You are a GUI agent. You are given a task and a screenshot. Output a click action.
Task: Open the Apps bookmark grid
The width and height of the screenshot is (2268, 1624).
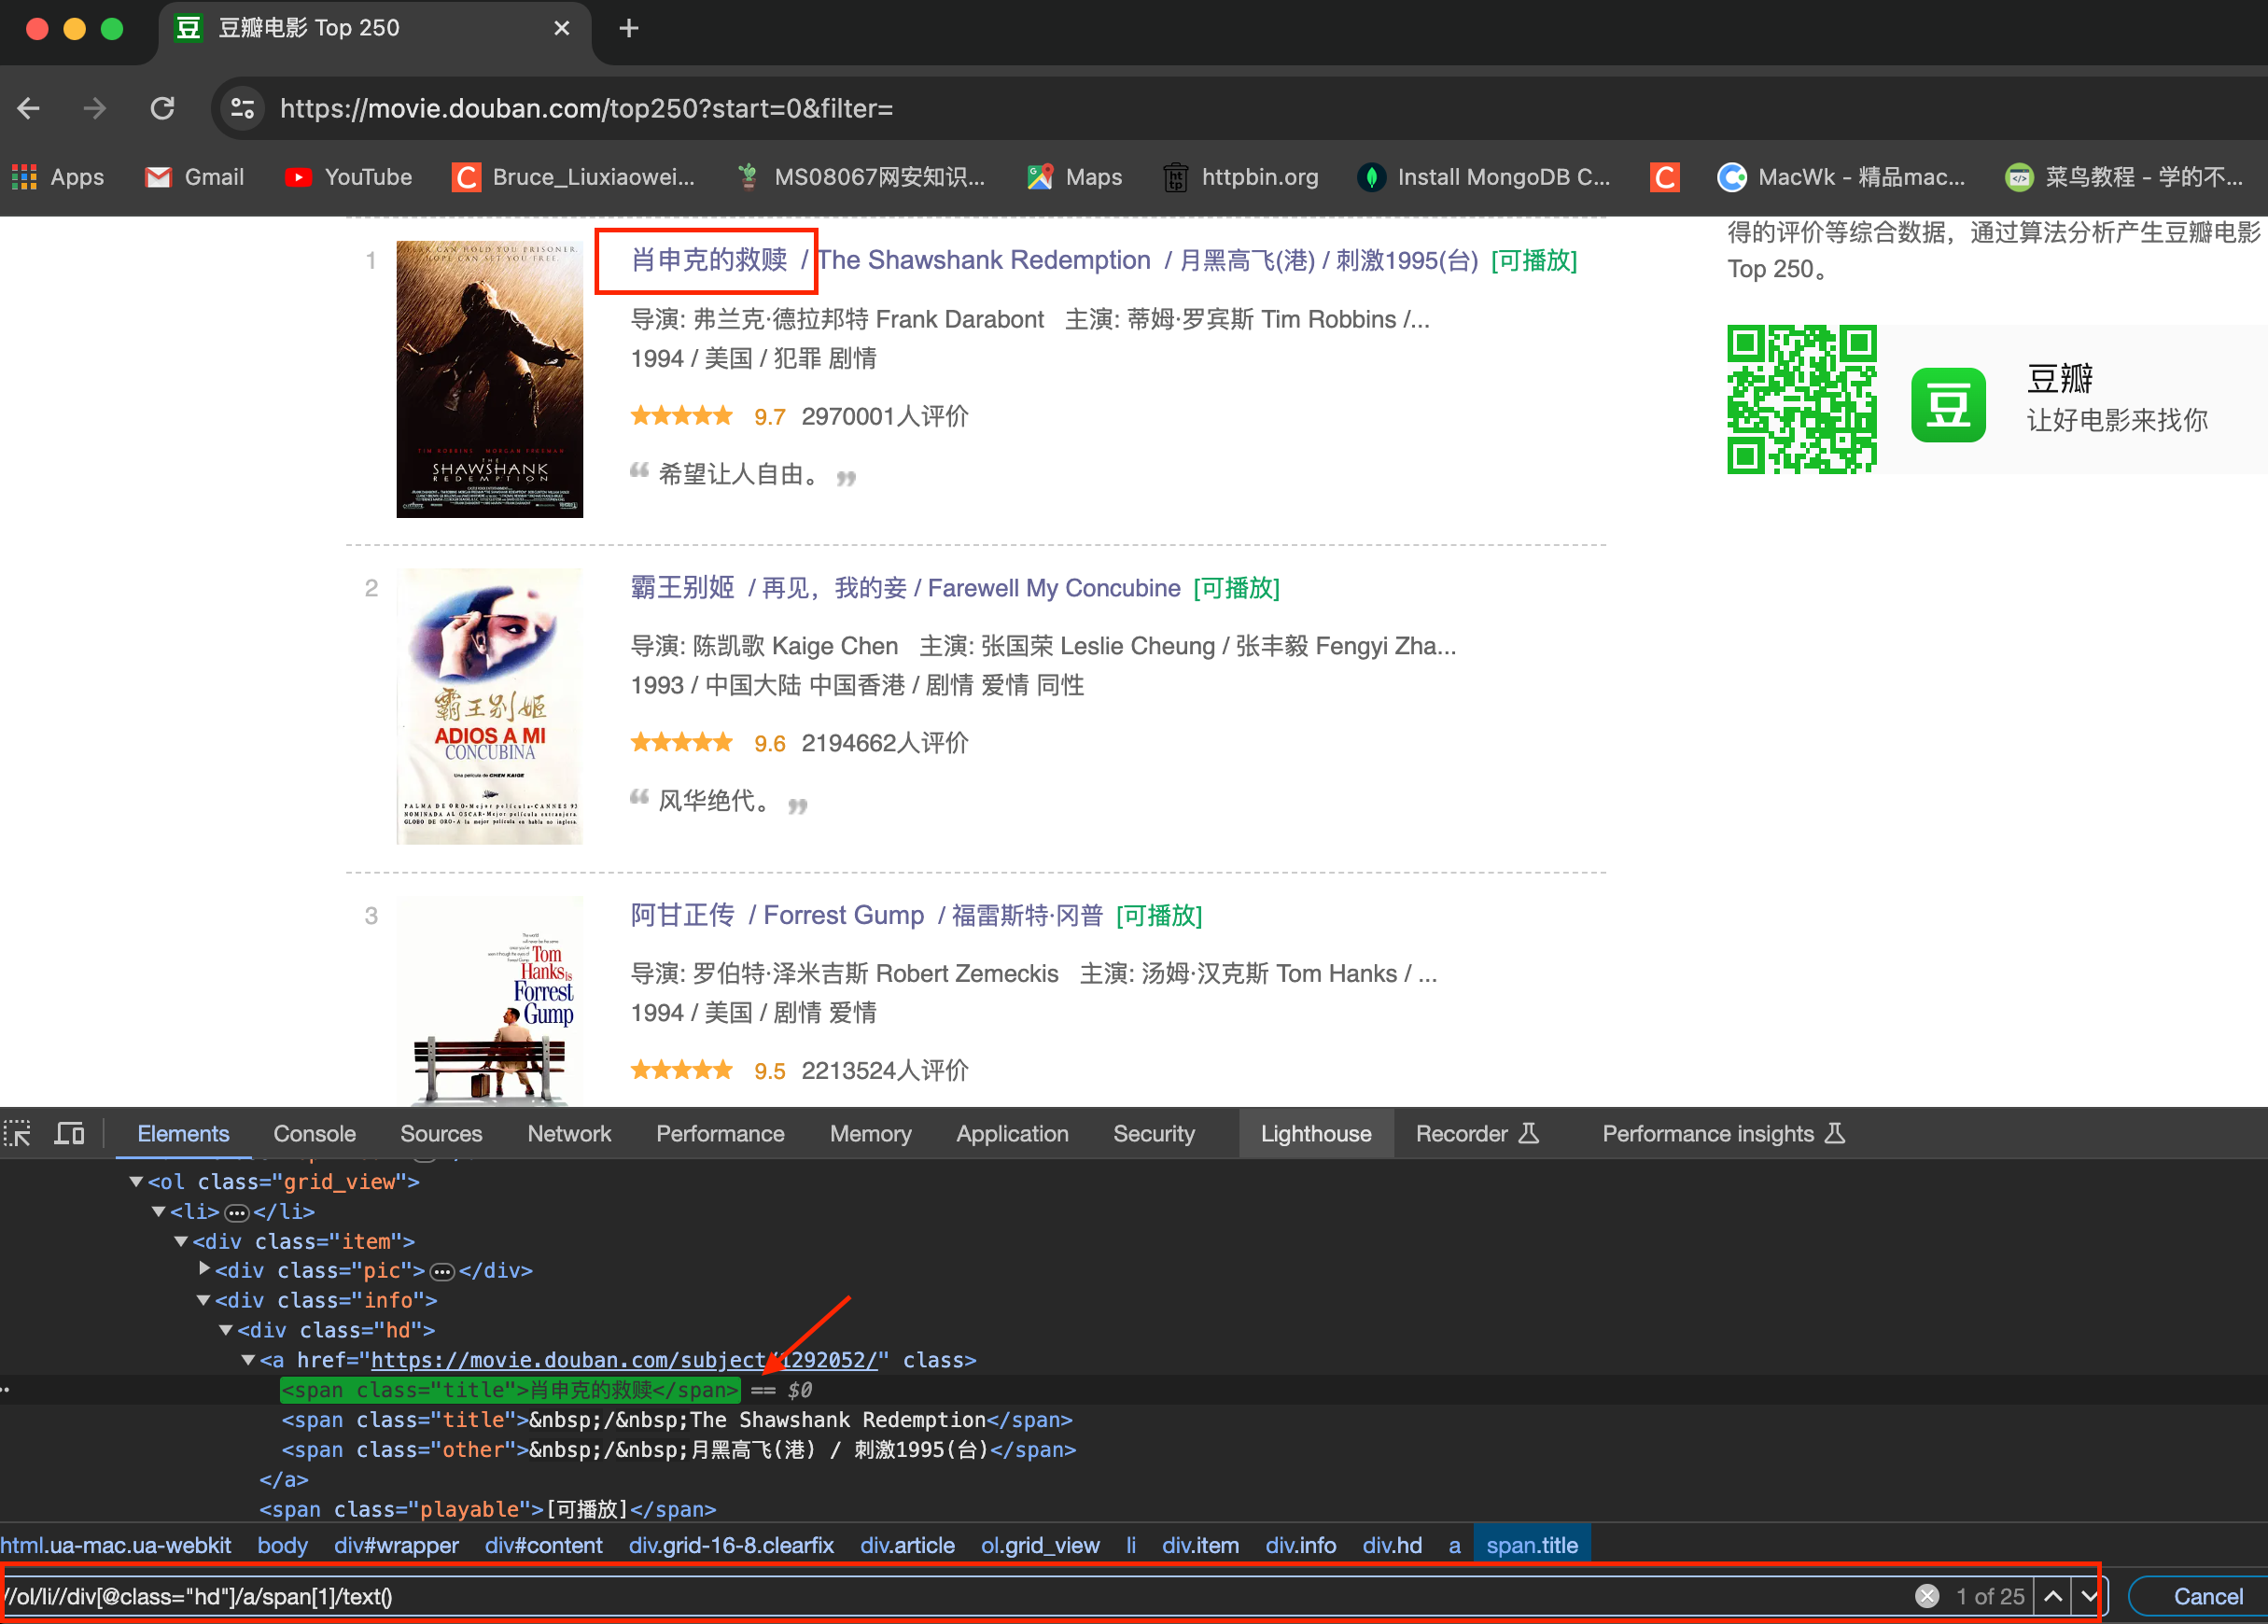[x=57, y=177]
